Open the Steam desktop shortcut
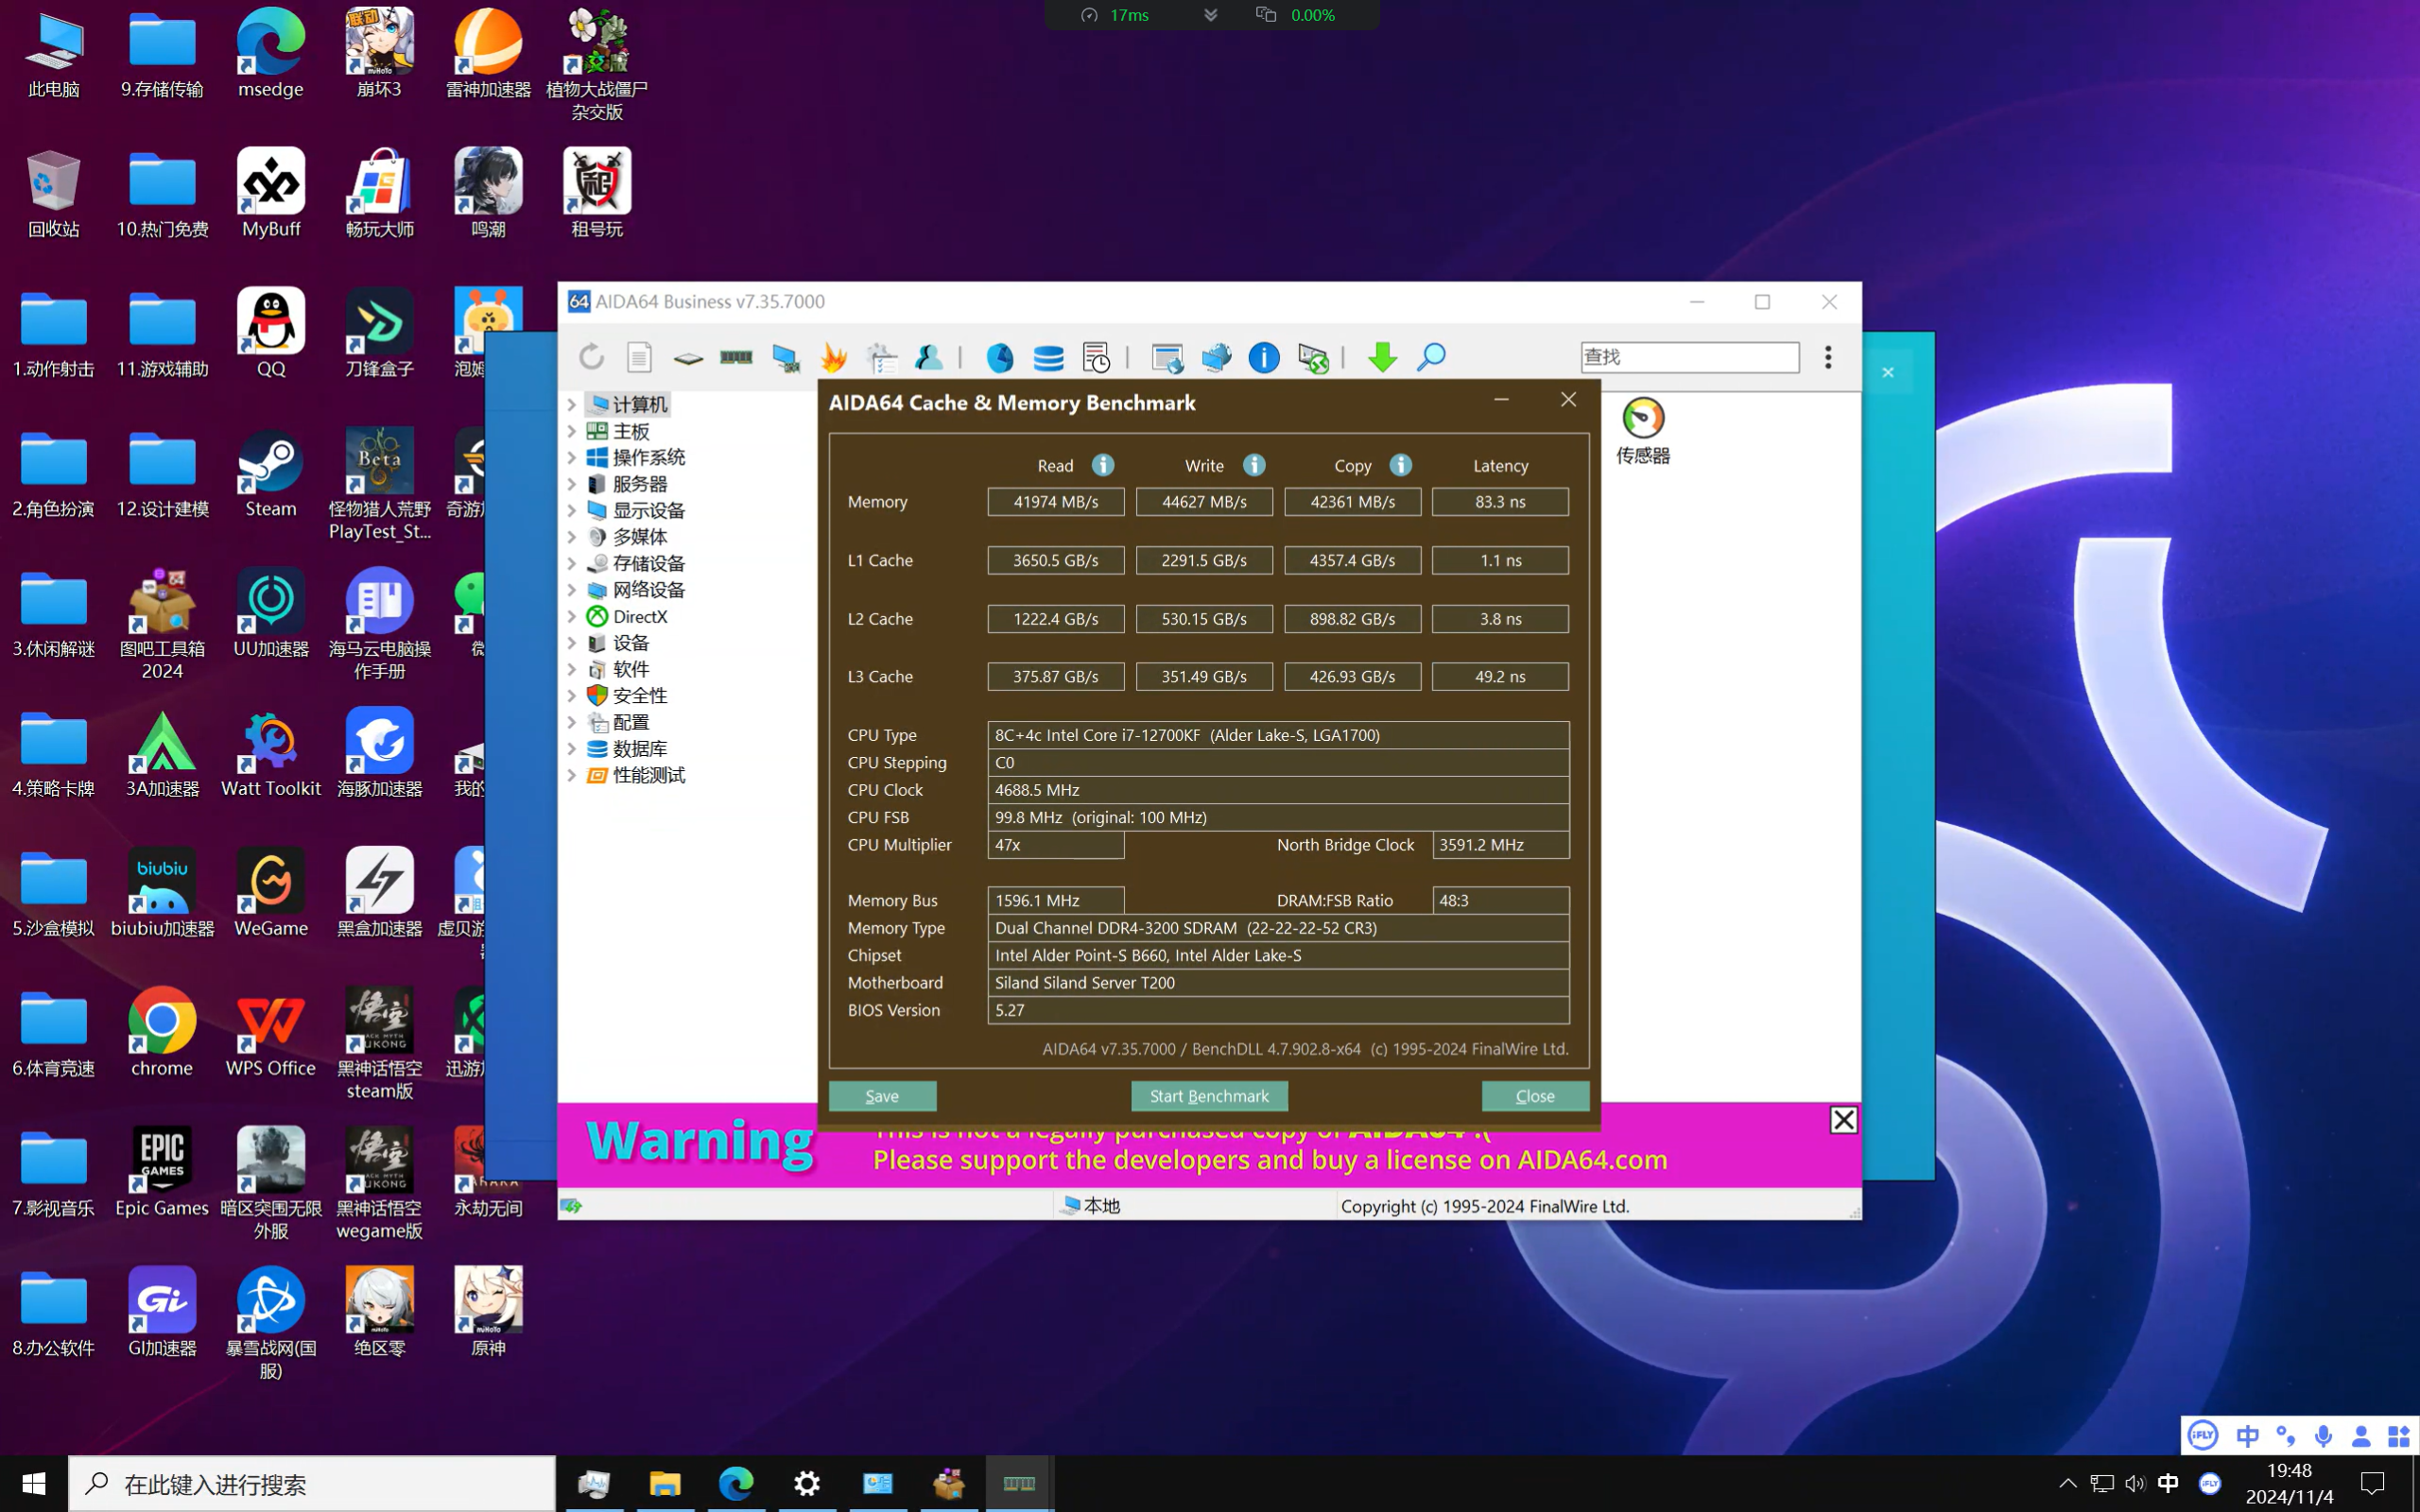This screenshot has width=2420, height=1512. [x=270, y=474]
